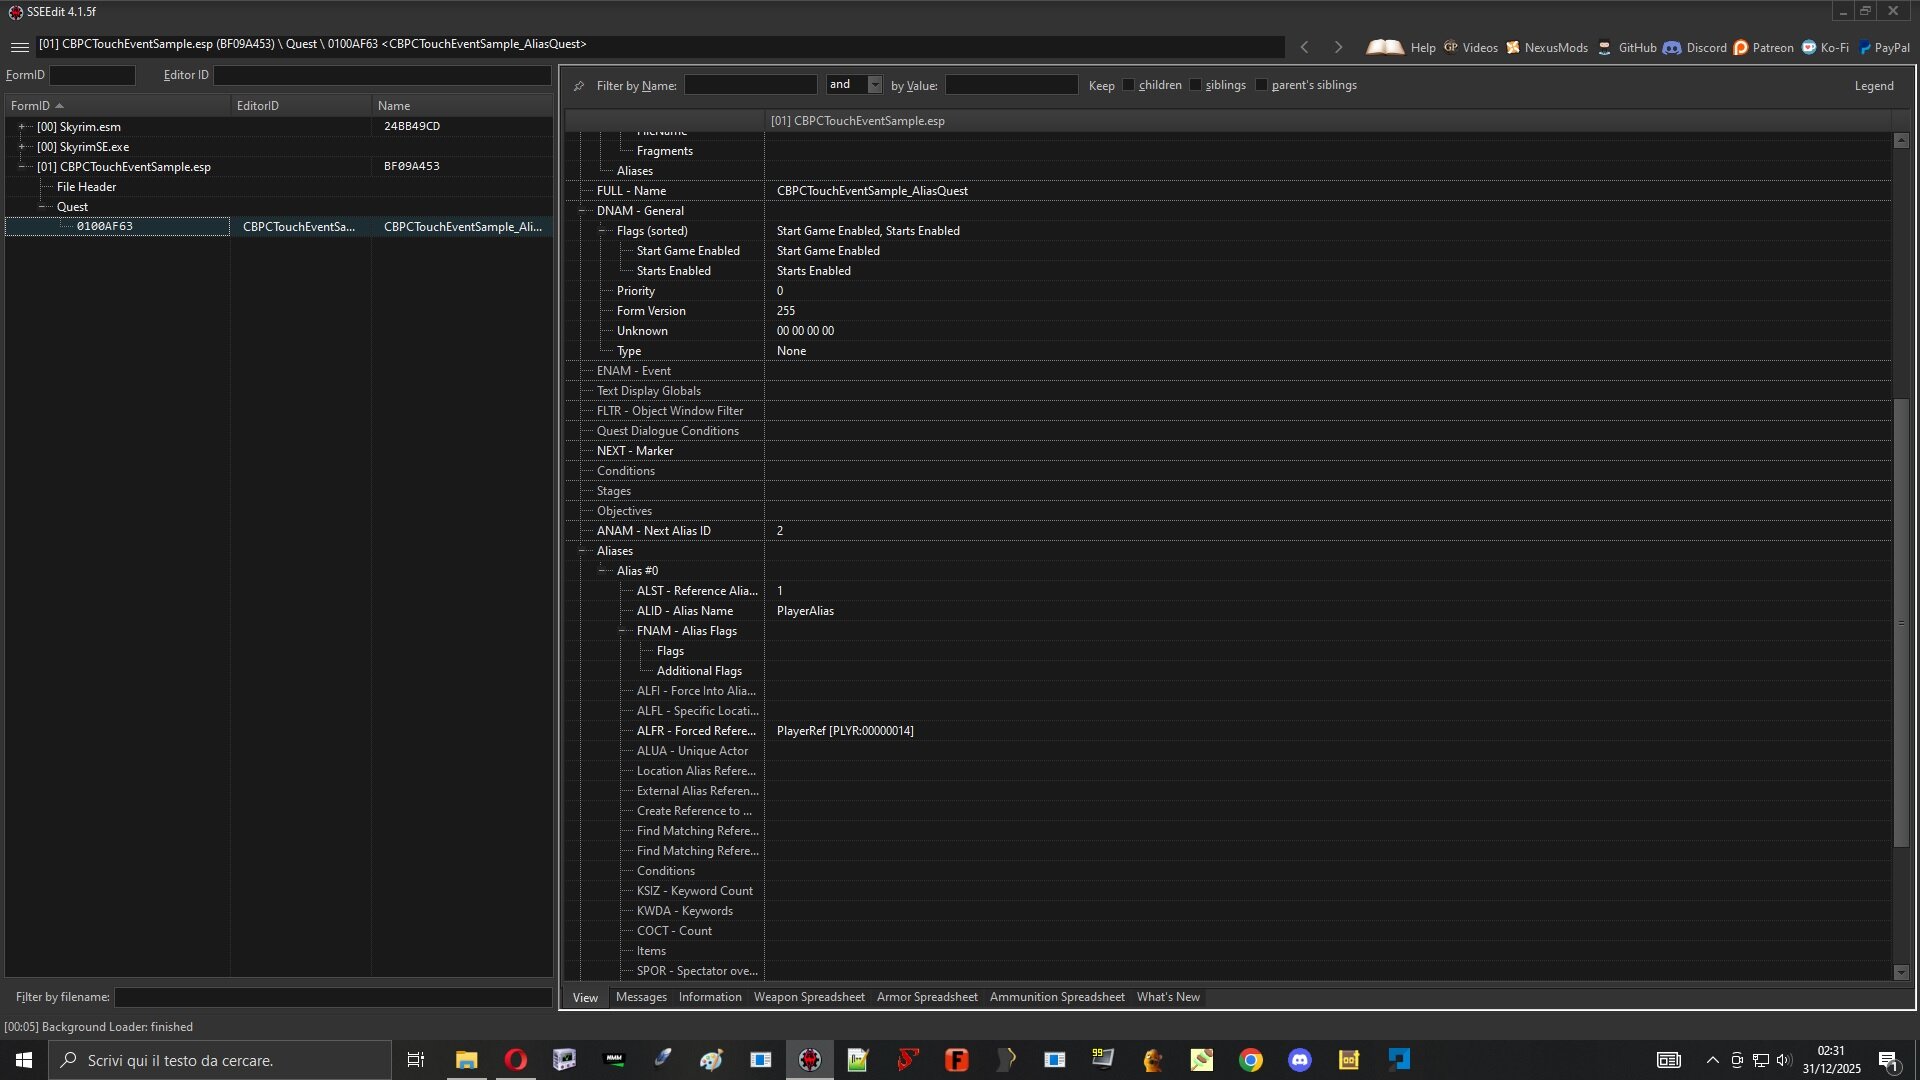The image size is (1920, 1080).
Task: Collapse the Aliases section below ANAM
Action: 582,551
